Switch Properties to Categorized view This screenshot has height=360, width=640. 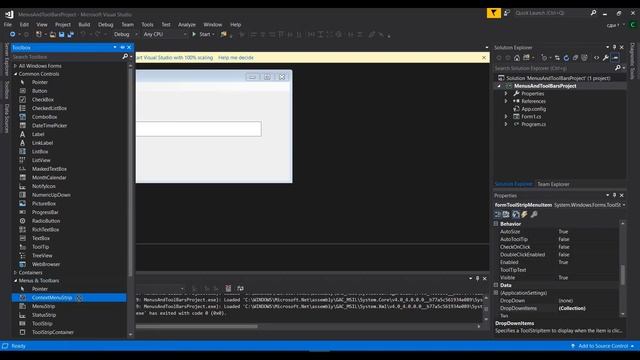pos(498,214)
